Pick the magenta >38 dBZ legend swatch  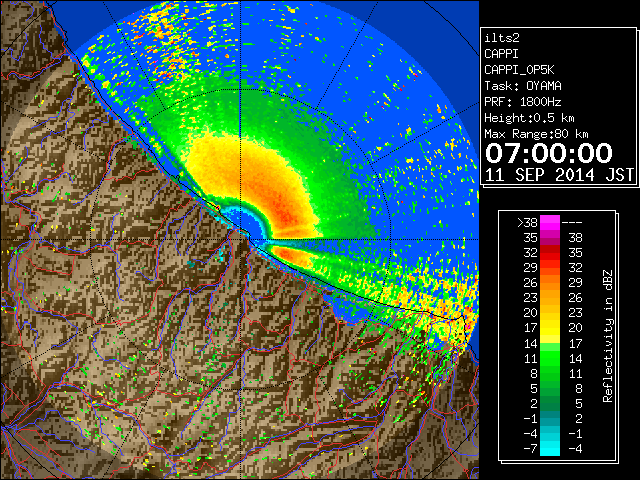pyautogui.click(x=550, y=222)
